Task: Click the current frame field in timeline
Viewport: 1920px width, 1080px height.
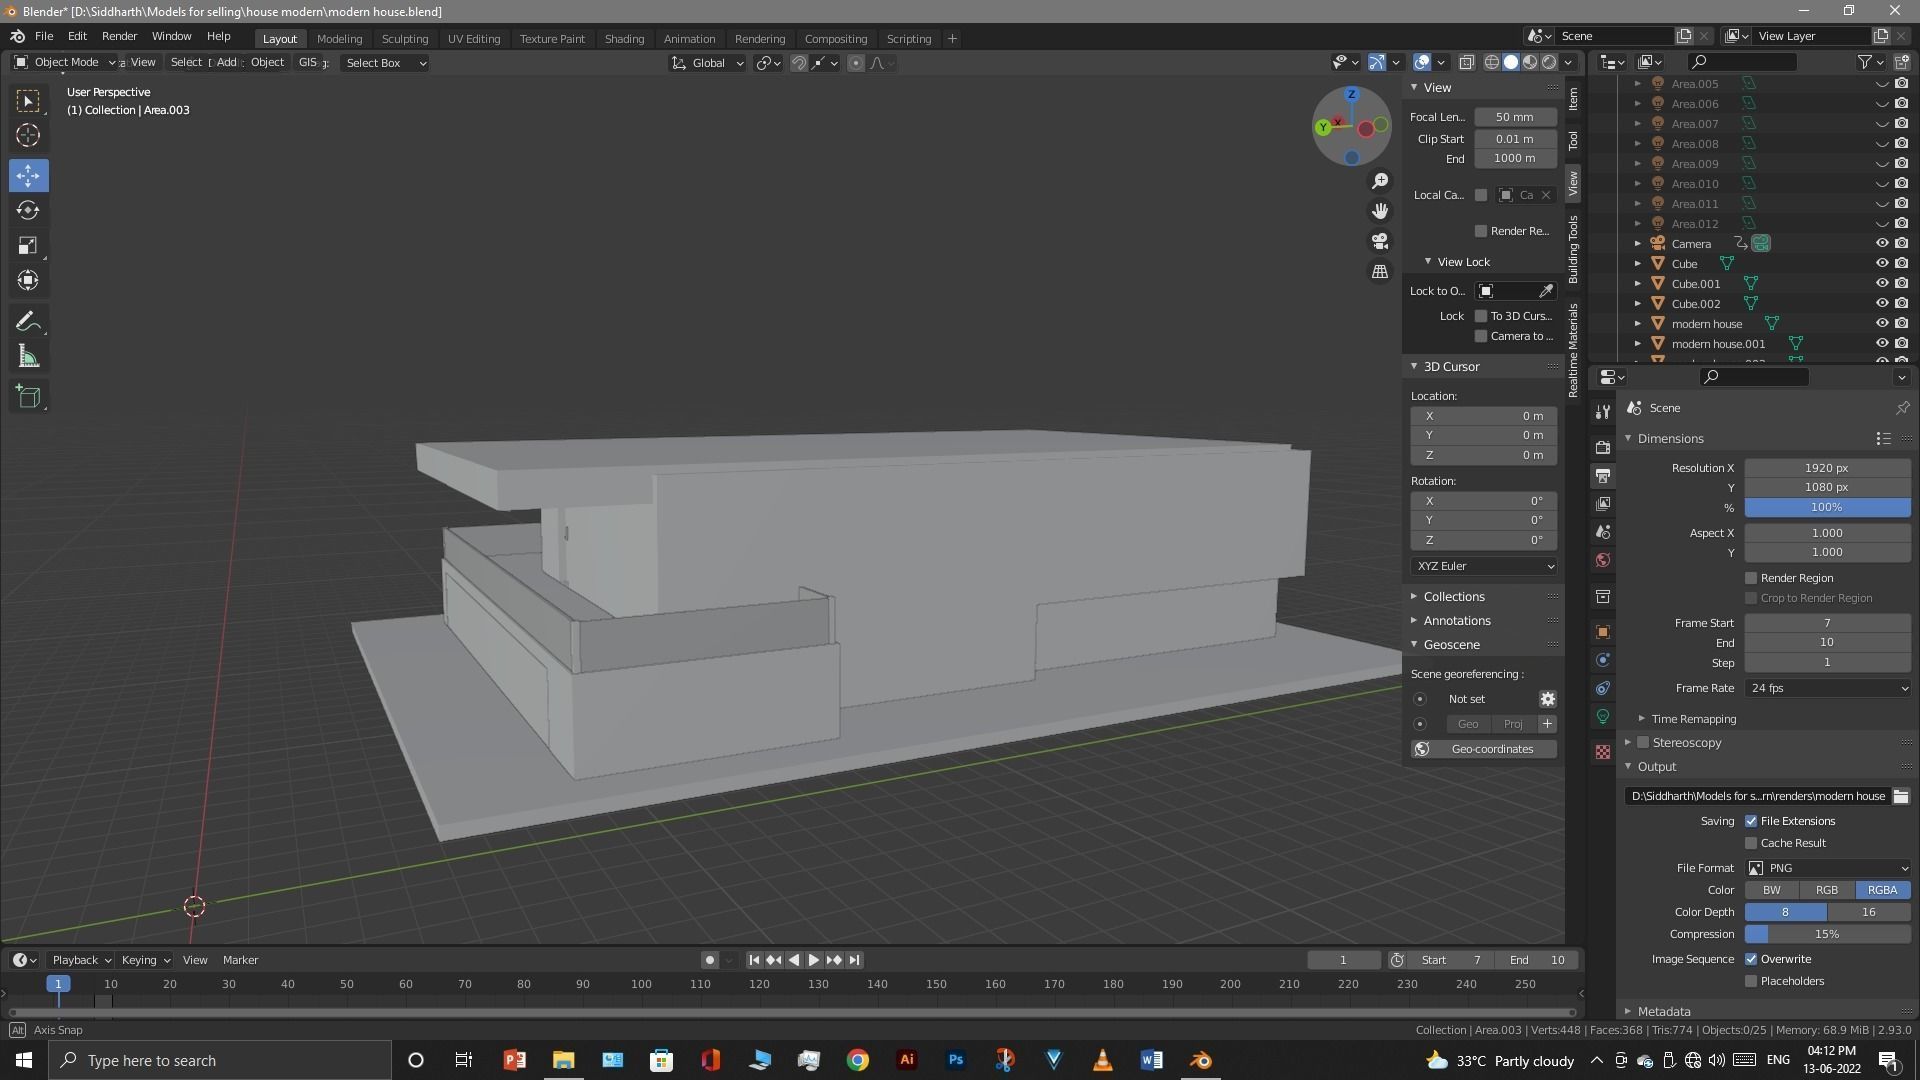Action: [x=1343, y=960]
